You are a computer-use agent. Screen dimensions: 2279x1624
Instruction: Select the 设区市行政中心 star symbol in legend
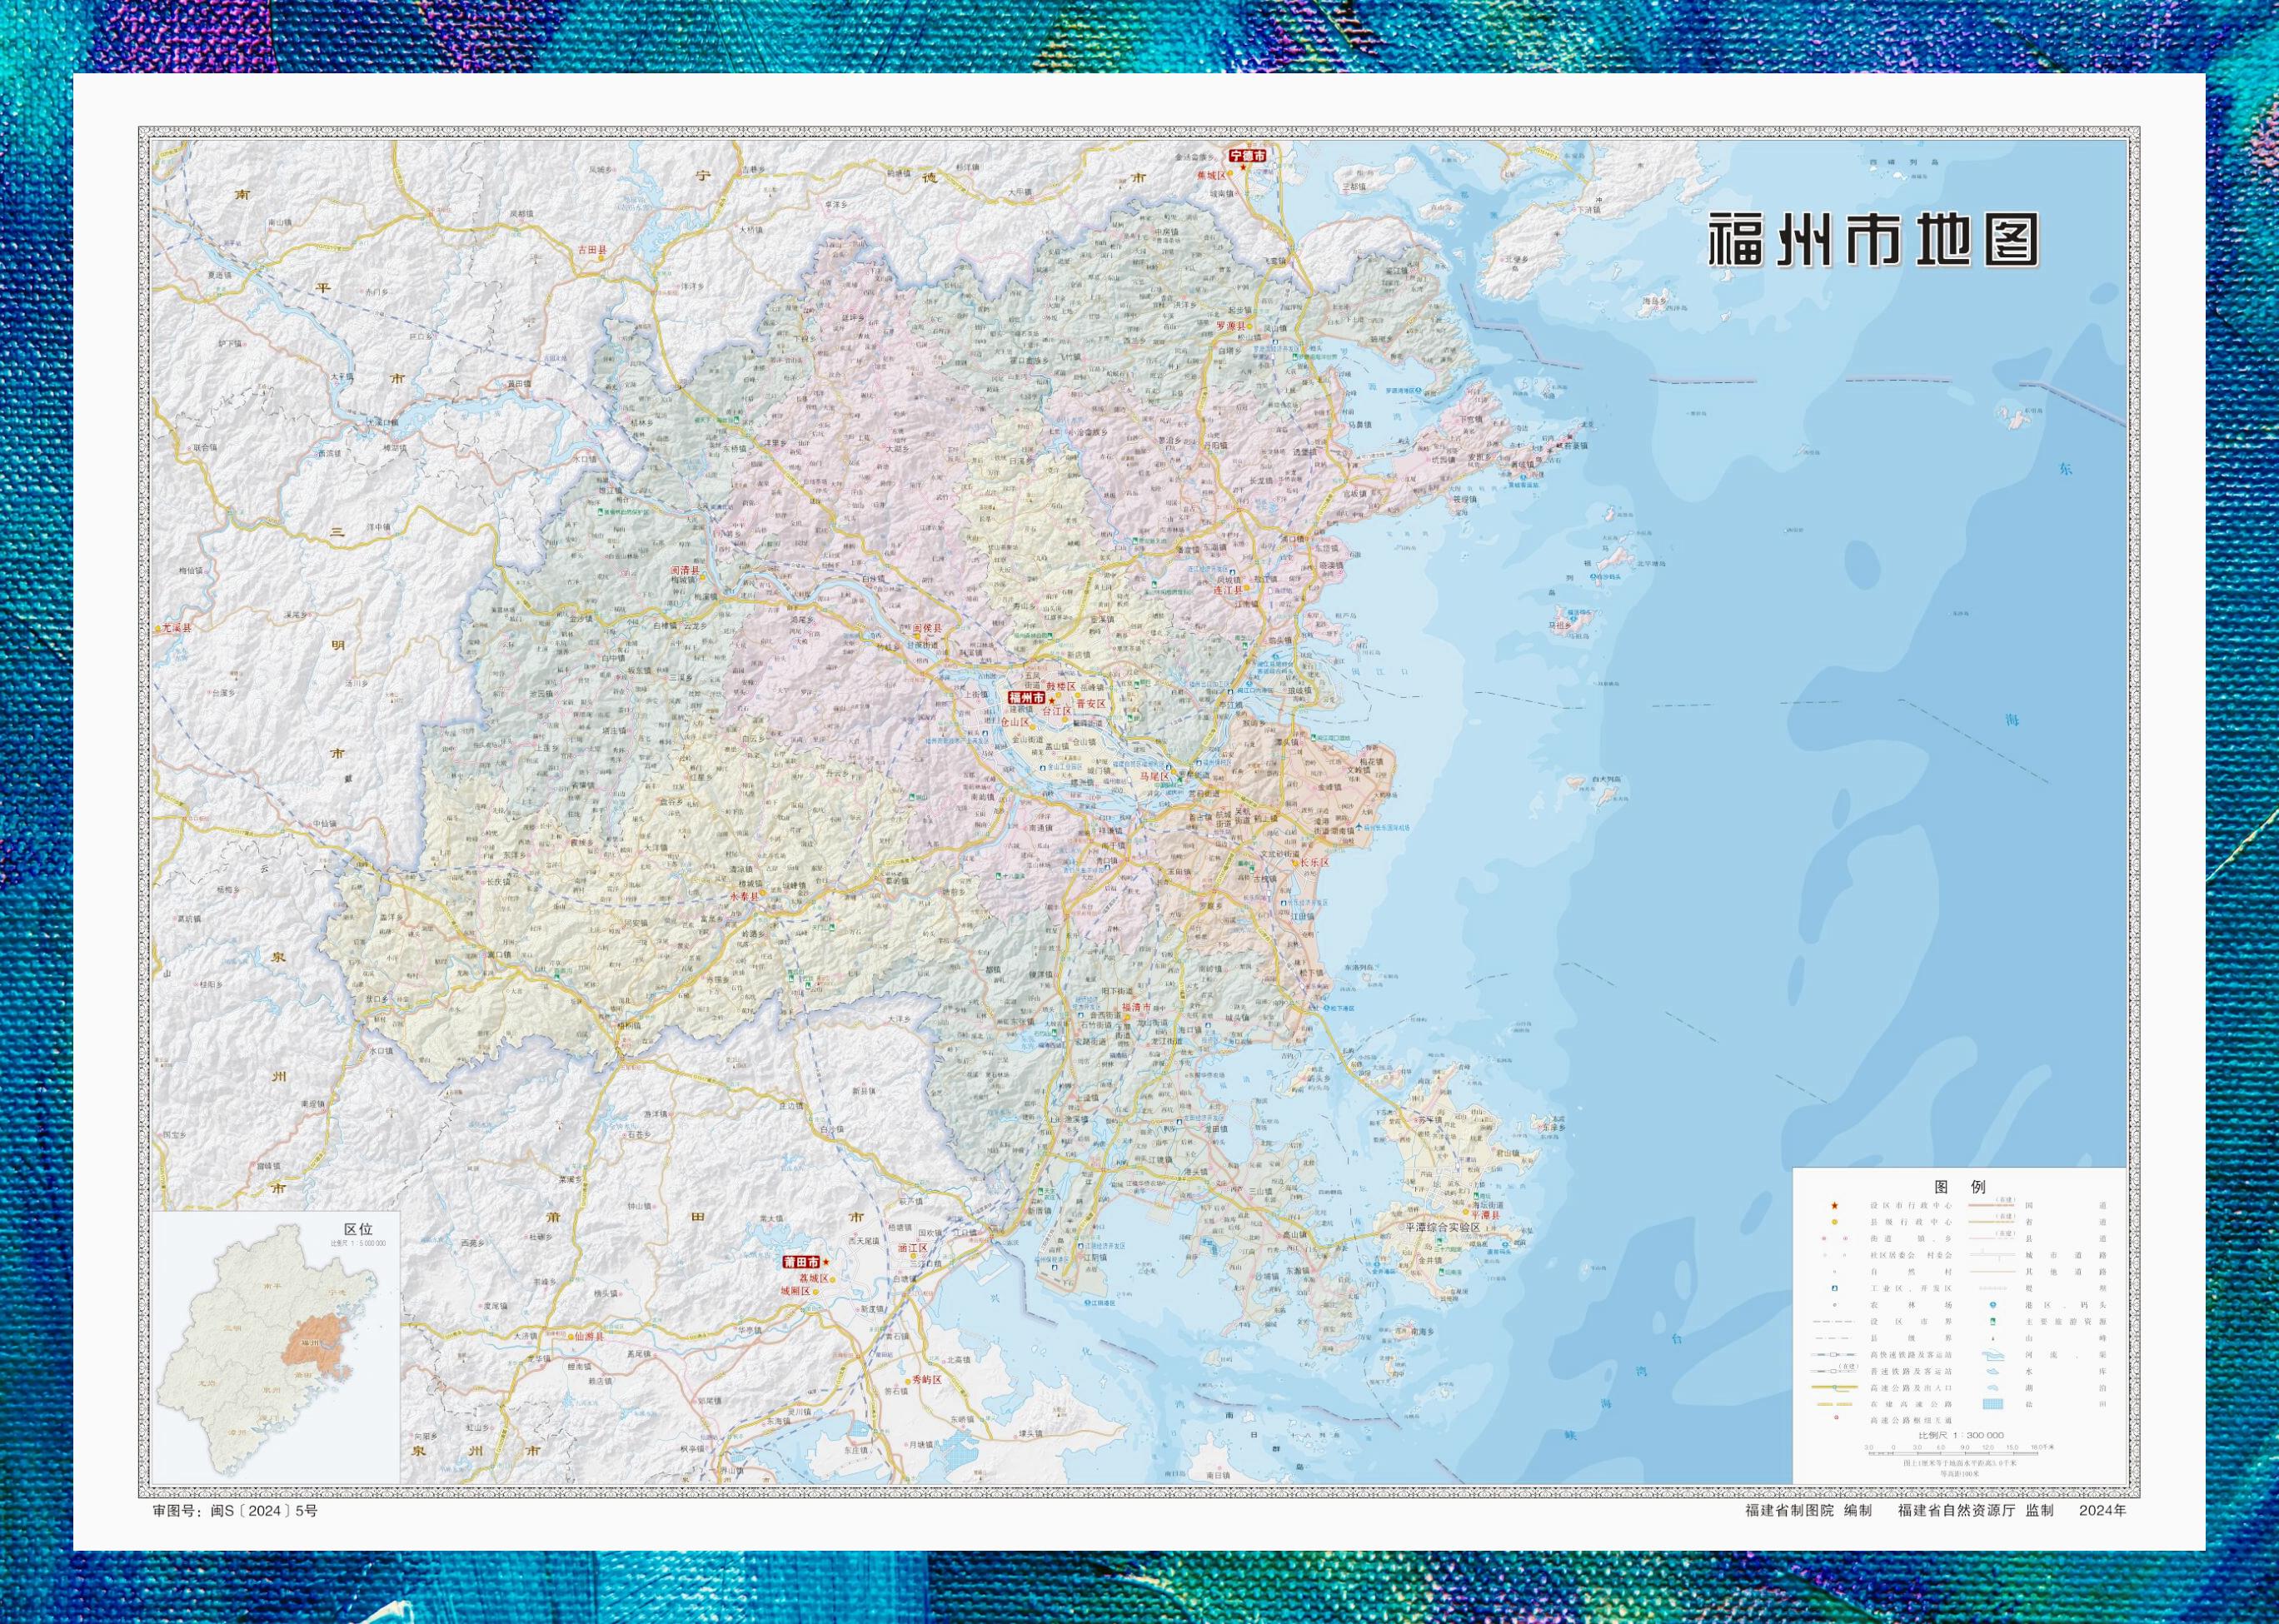tap(1836, 1207)
